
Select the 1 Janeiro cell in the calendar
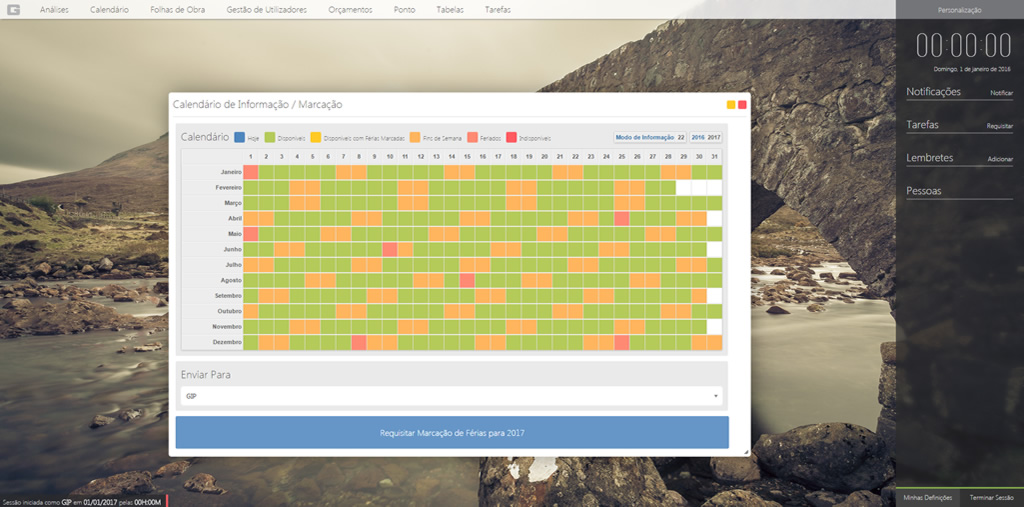(251, 173)
